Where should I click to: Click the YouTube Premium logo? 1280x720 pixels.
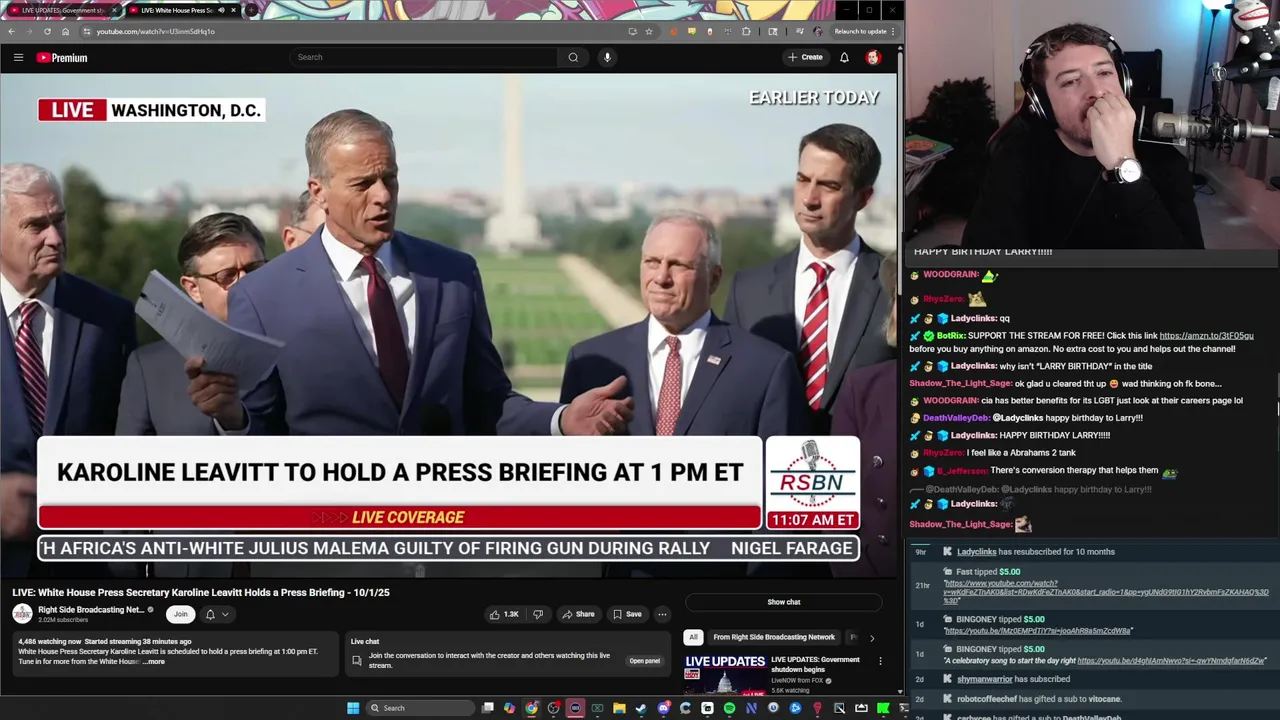(62, 58)
